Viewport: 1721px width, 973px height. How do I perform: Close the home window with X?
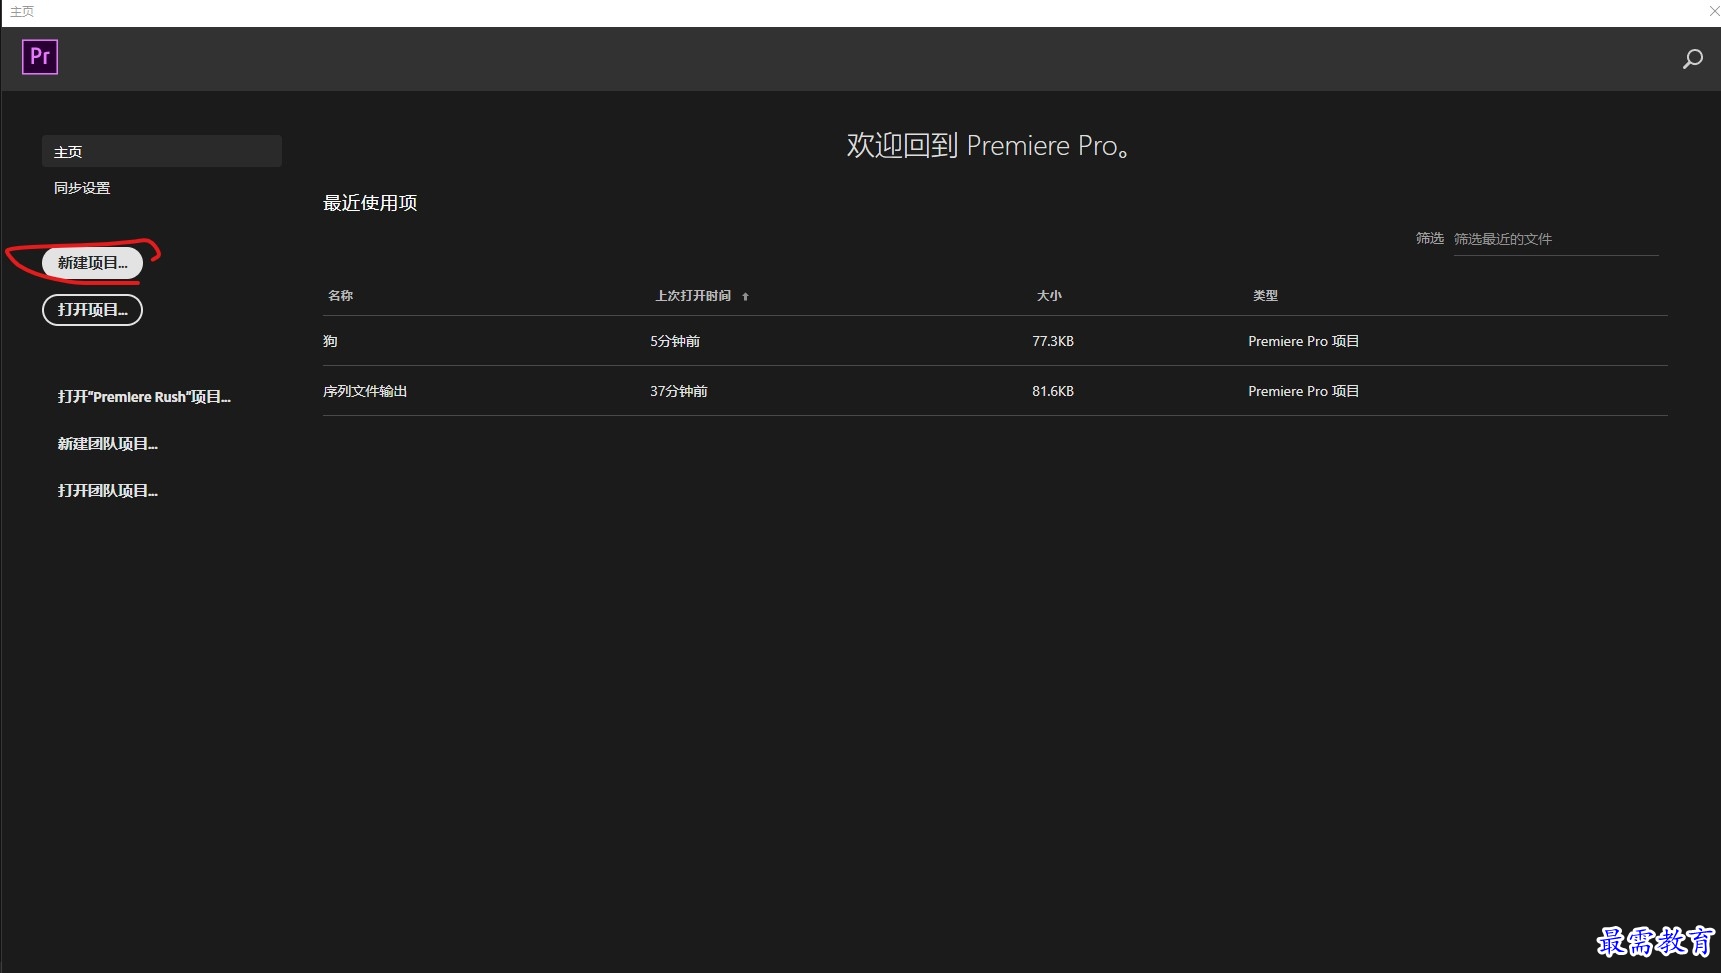pos(1713,11)
